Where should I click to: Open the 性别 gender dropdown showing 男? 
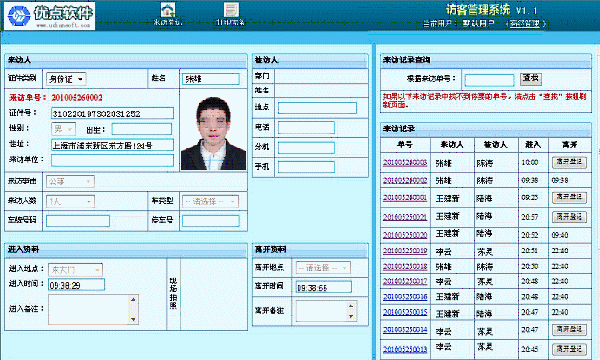coord(64,129)
